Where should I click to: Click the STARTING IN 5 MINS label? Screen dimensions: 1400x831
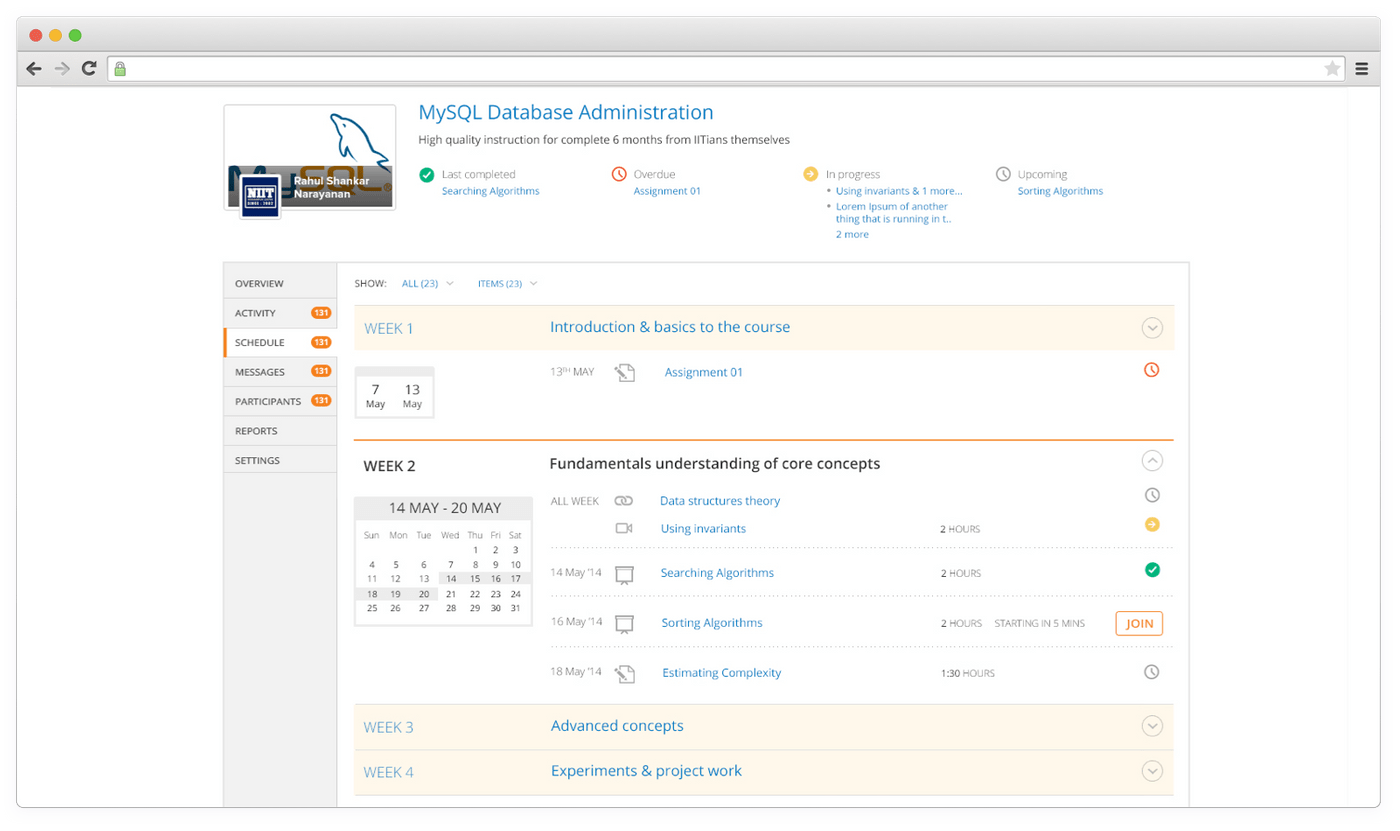coord(1039,624)
